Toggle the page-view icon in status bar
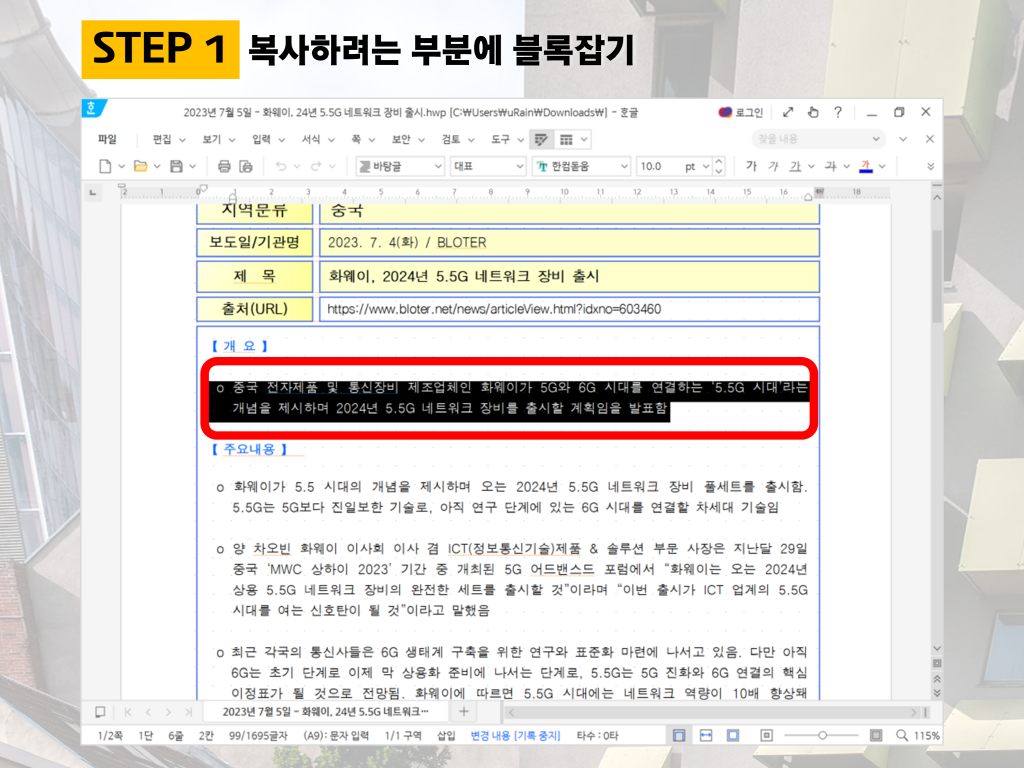This screenshot has width=1024, height=768. pyautogui.click(x=679, y=735)
